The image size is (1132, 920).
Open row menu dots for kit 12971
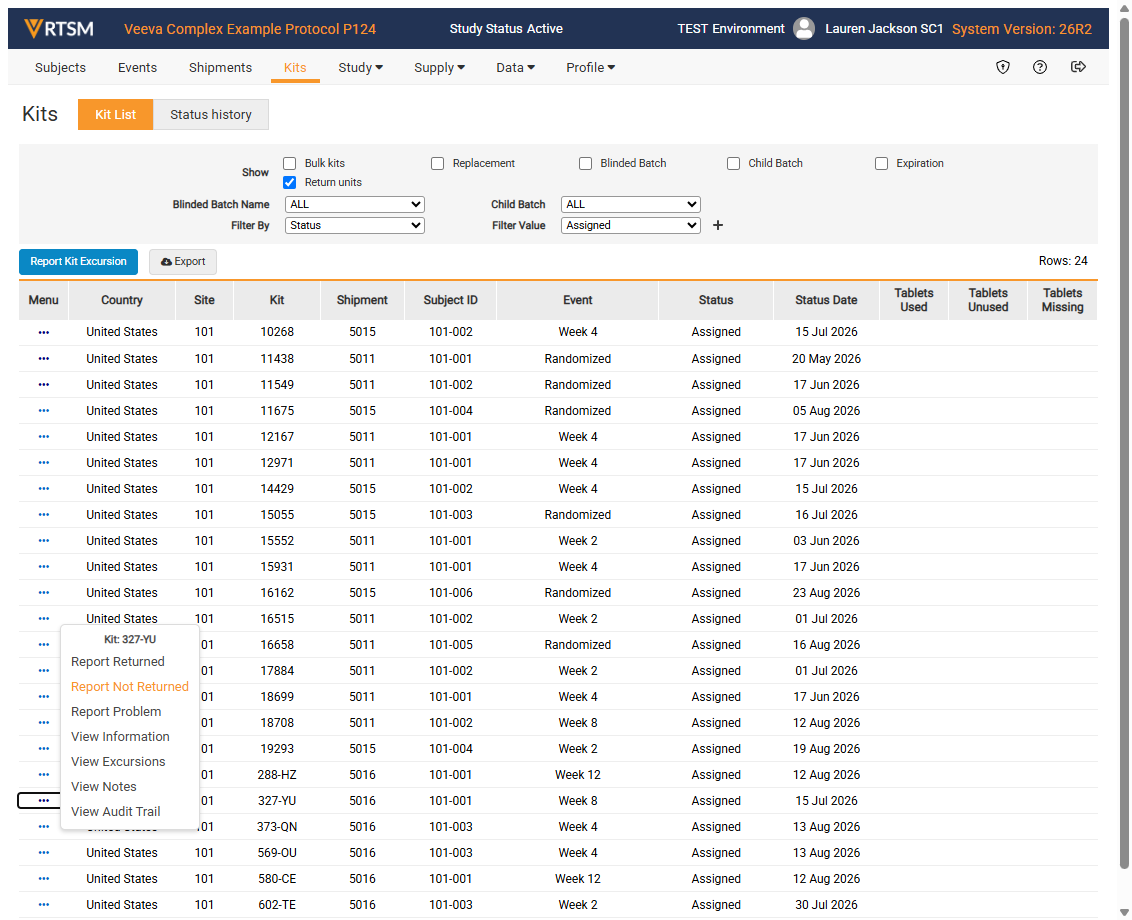pos(44,463)
